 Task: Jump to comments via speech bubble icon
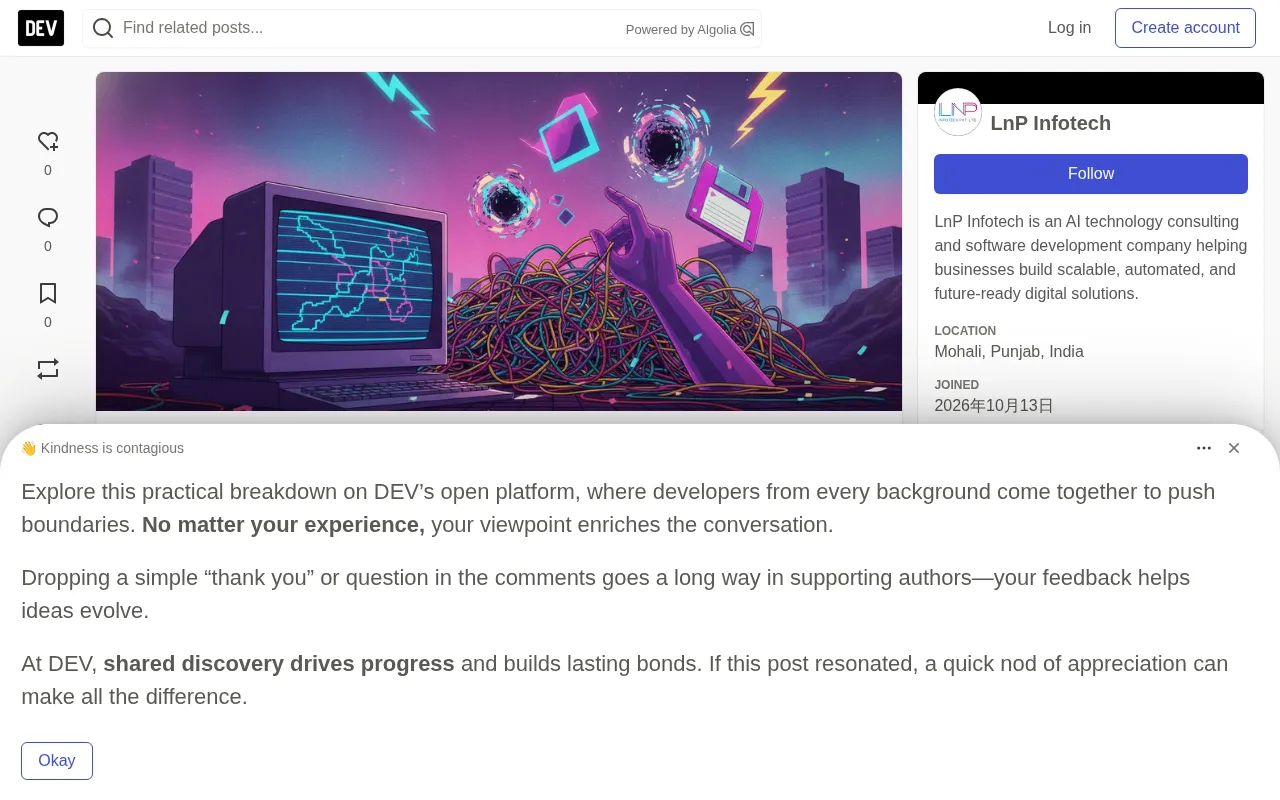[x=48, y=218]
